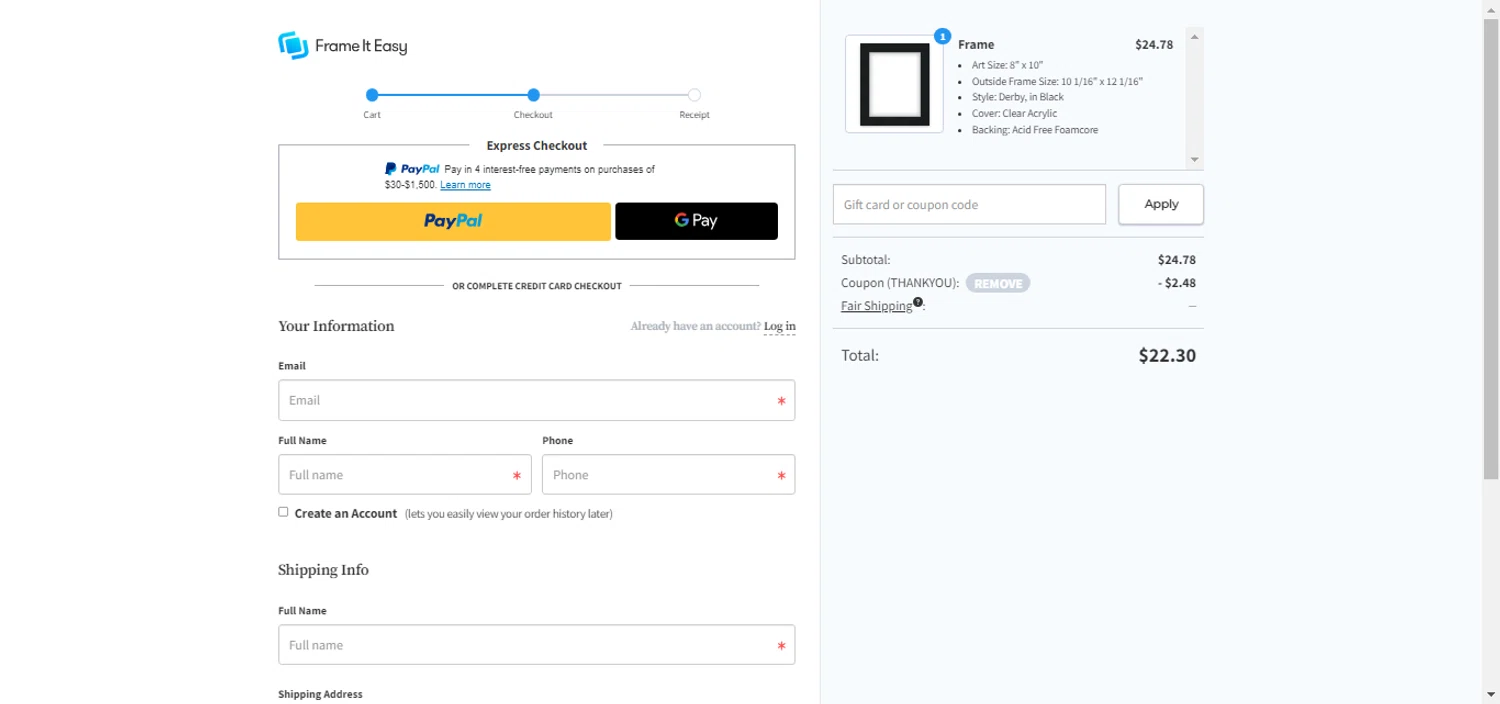Click the Style: Derby, in Black text
The height and width of the screenshot is (704, 1500).
tap(1017, 97)
